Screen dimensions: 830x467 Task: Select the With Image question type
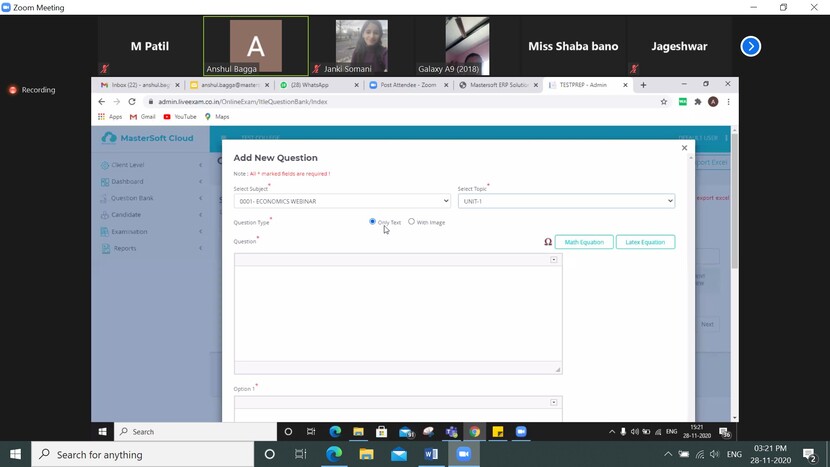411,222
